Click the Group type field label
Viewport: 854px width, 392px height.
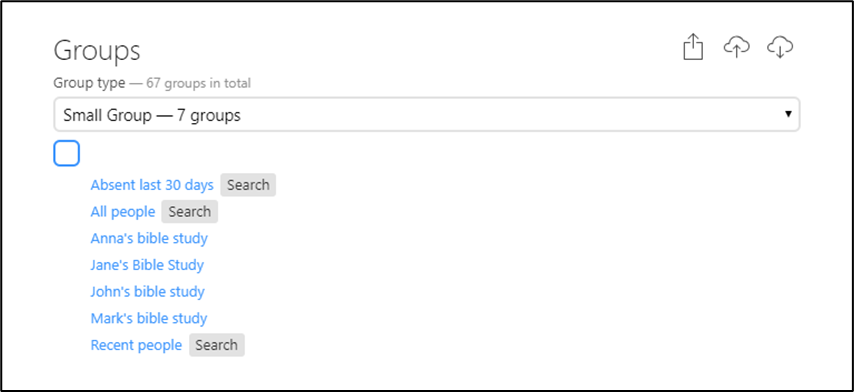(x=89, y=83)
